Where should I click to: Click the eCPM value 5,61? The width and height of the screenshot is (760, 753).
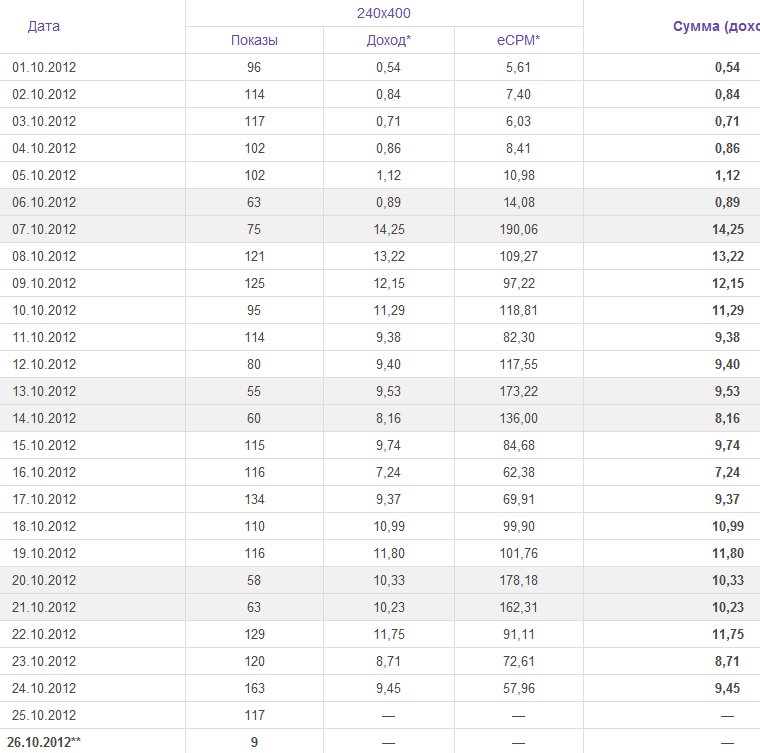518,67
